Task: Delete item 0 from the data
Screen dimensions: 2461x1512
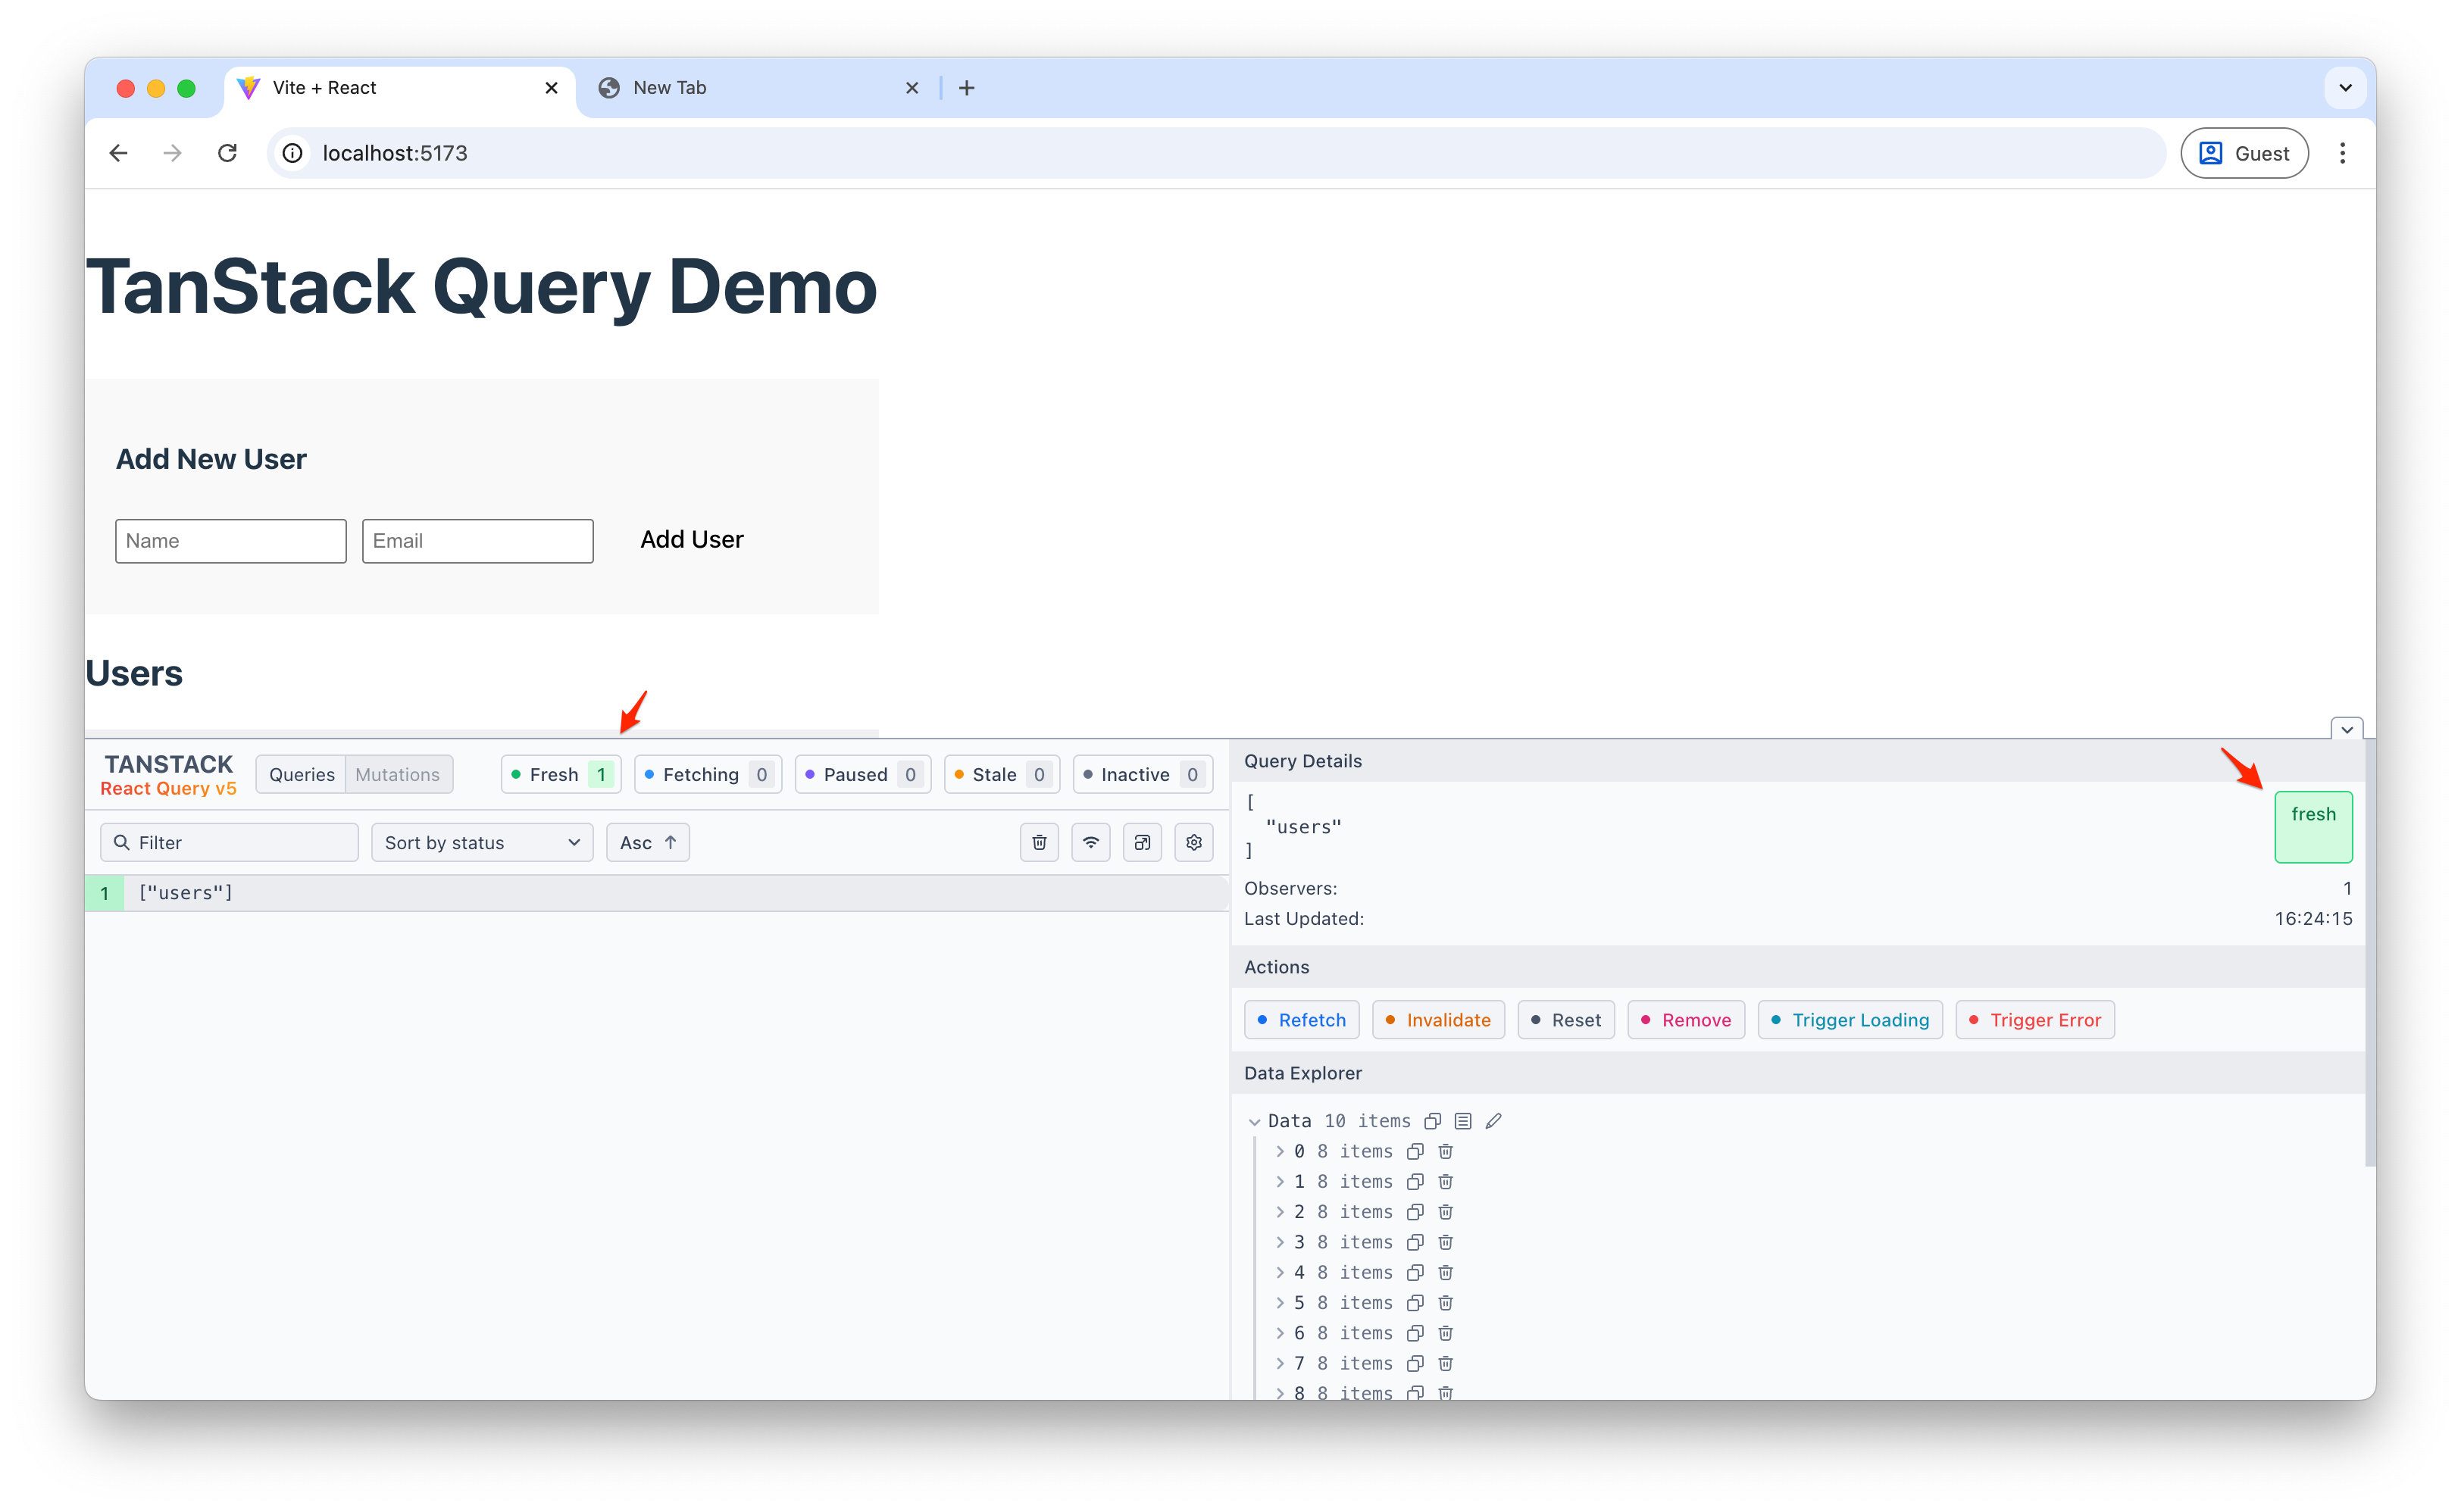Action: pyautogui.click(x=1445, y=1151)
